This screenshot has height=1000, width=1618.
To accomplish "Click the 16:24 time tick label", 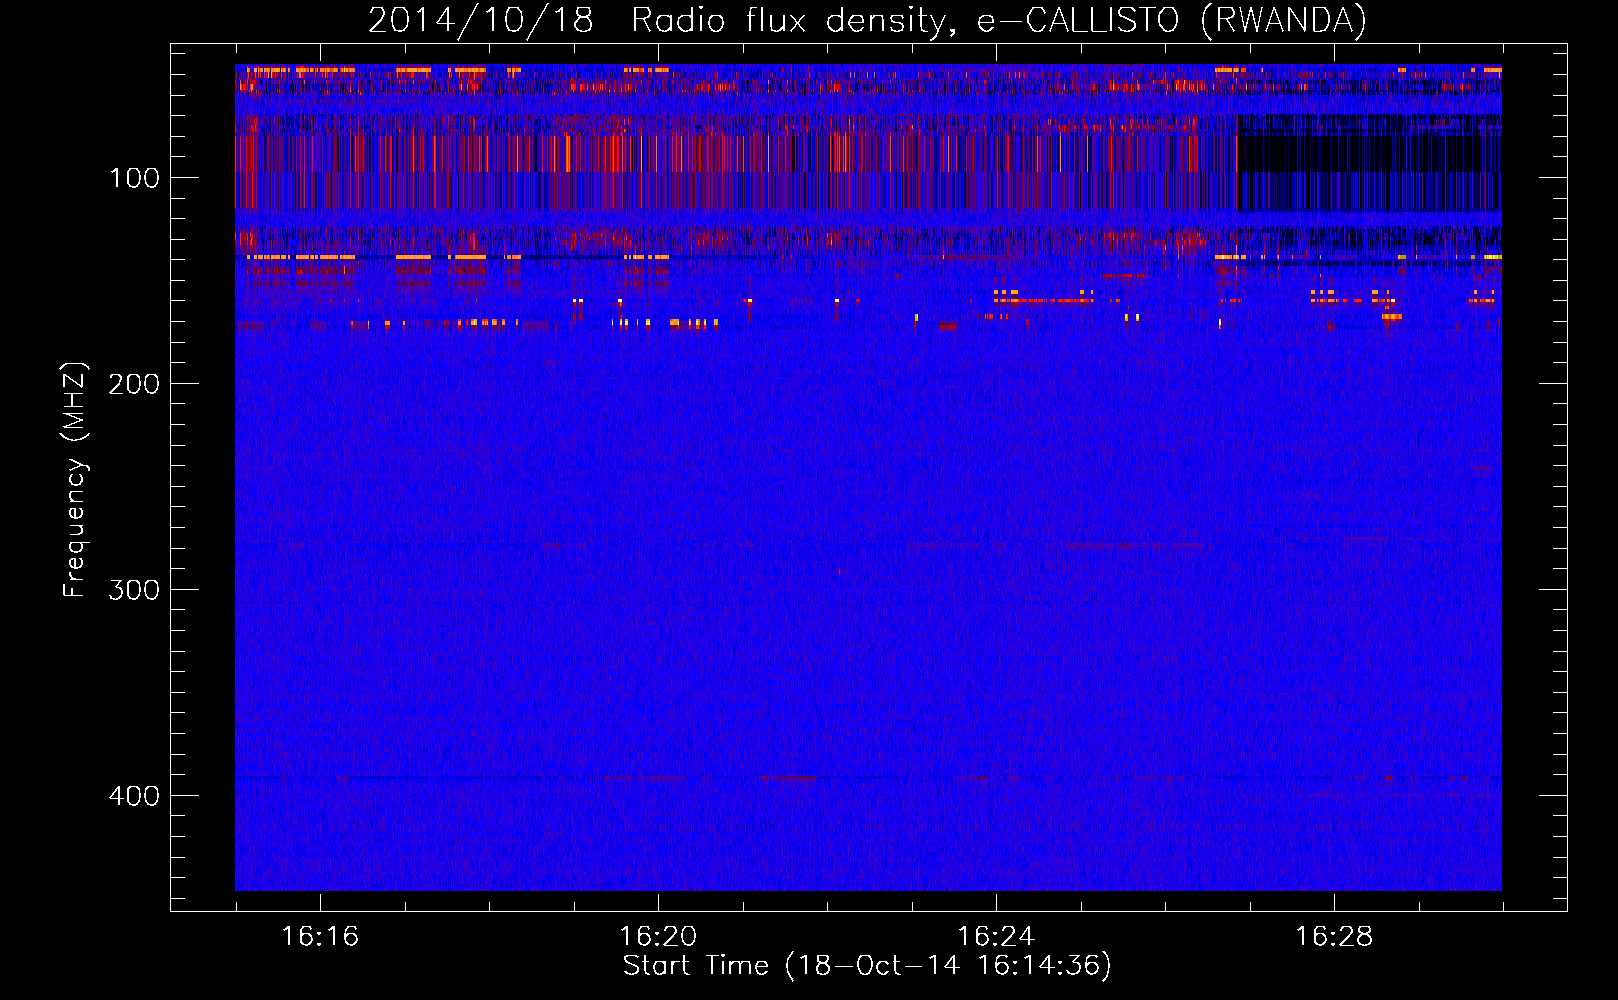I will 996,936.
